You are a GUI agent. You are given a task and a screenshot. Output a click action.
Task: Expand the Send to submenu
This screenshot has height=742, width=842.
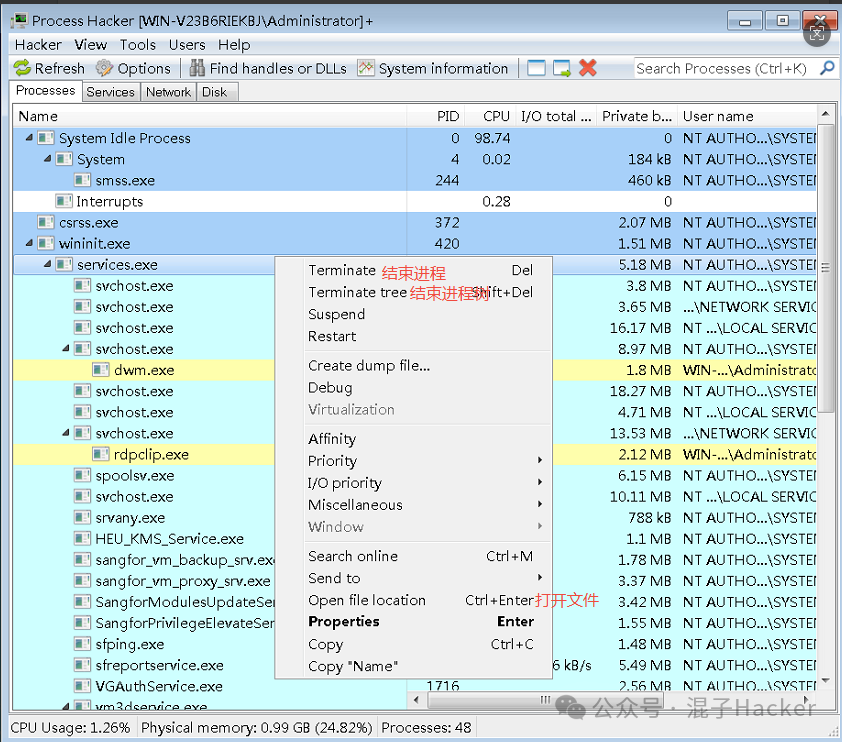[540, 578]
